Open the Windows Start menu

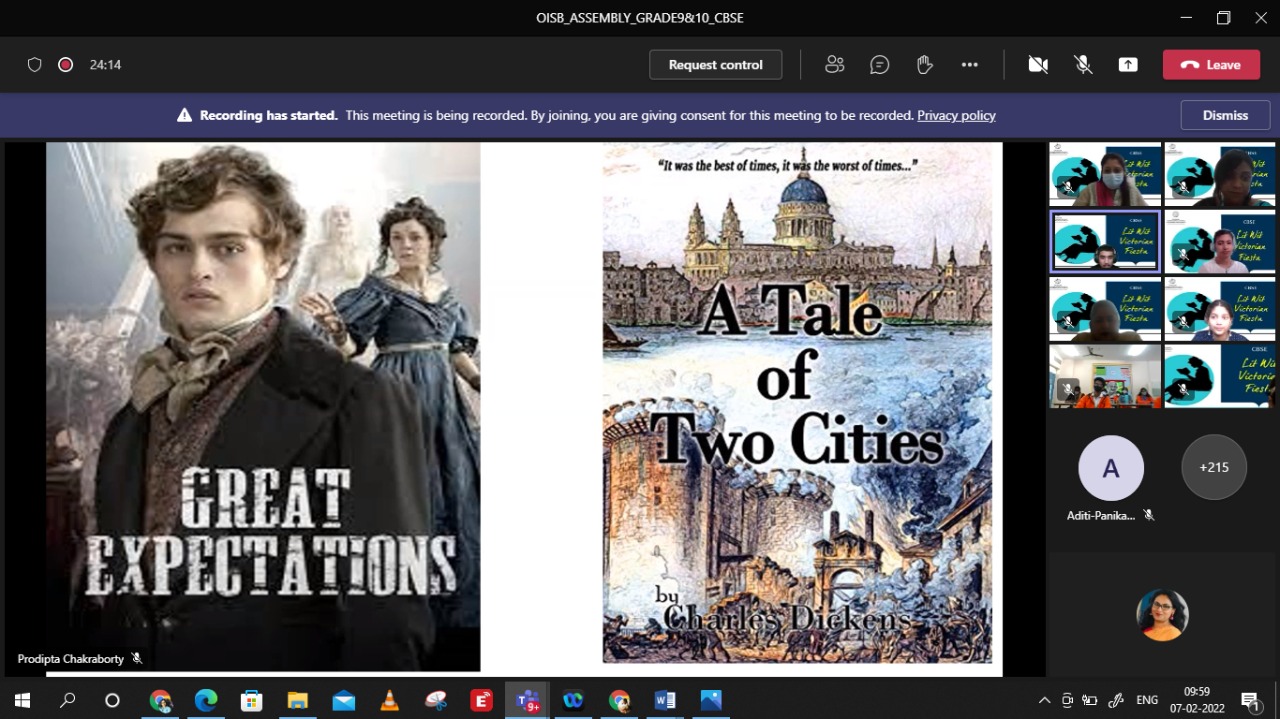coord(22,700)
